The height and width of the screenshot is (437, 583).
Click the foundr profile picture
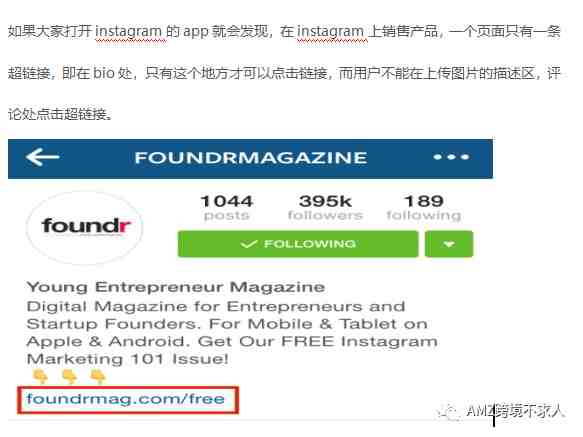click(x=85, y=227)
